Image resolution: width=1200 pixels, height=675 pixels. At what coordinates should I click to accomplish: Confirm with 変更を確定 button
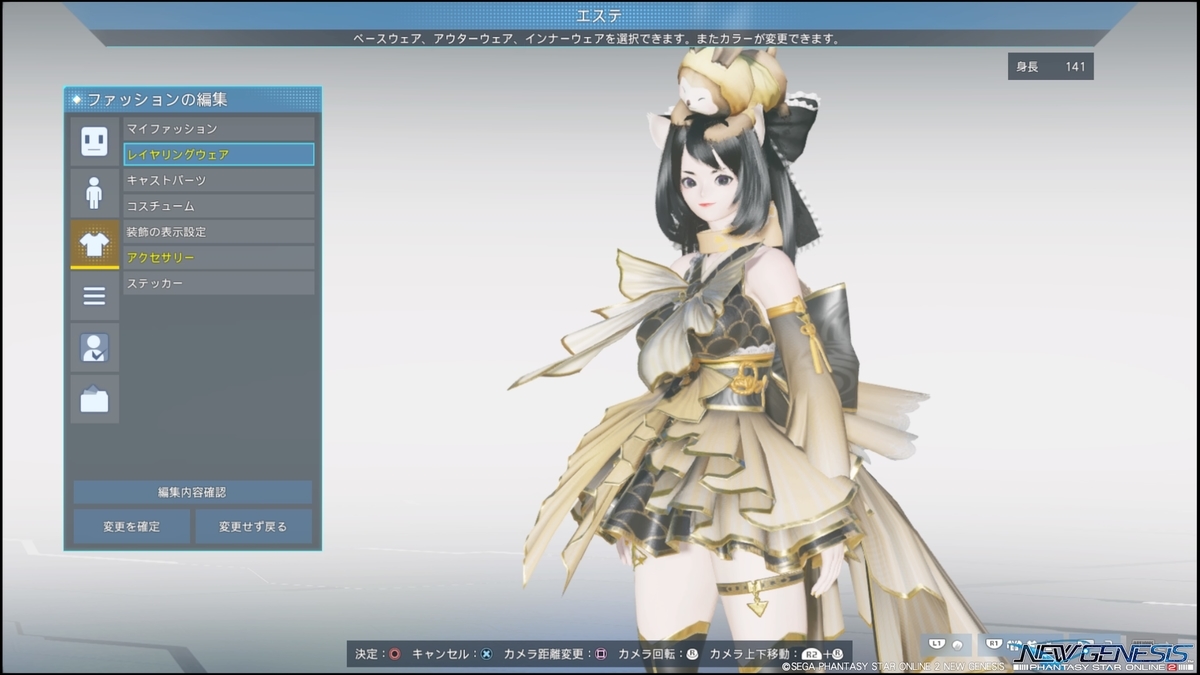(131, 526)
